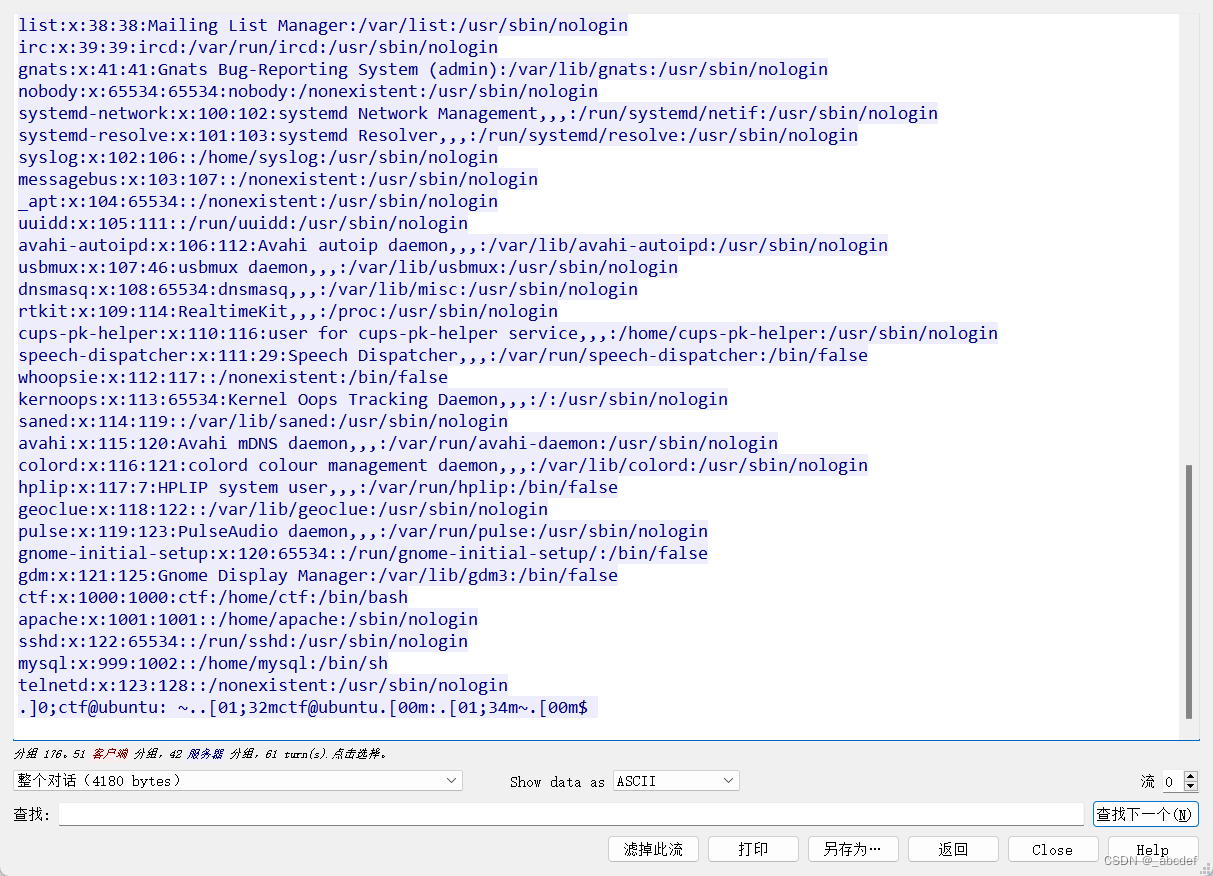Click the Save As (另存为) button
The image size is (1213, 876).
(853, 849)
